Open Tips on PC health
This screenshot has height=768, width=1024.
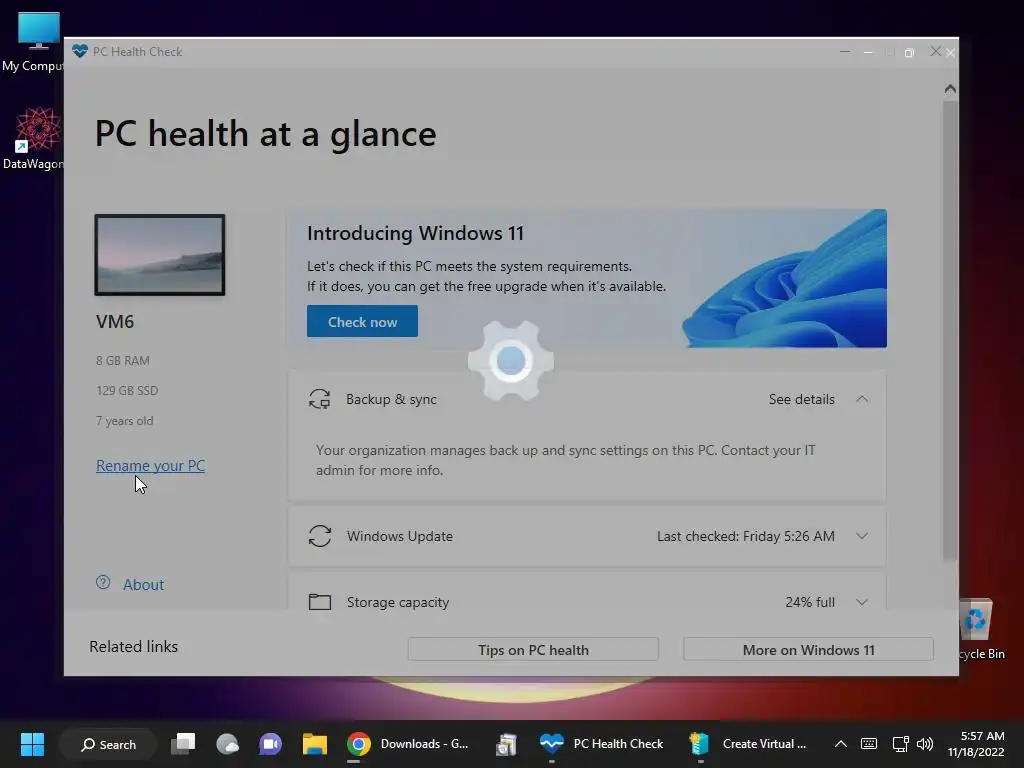click(533, 650)
